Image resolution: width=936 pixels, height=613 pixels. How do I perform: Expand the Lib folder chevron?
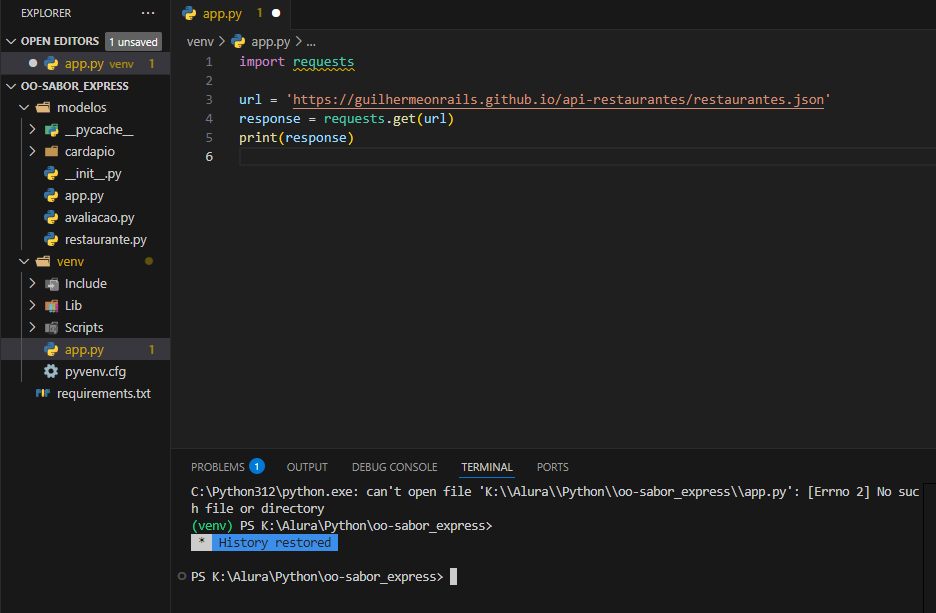click(32, 306)
